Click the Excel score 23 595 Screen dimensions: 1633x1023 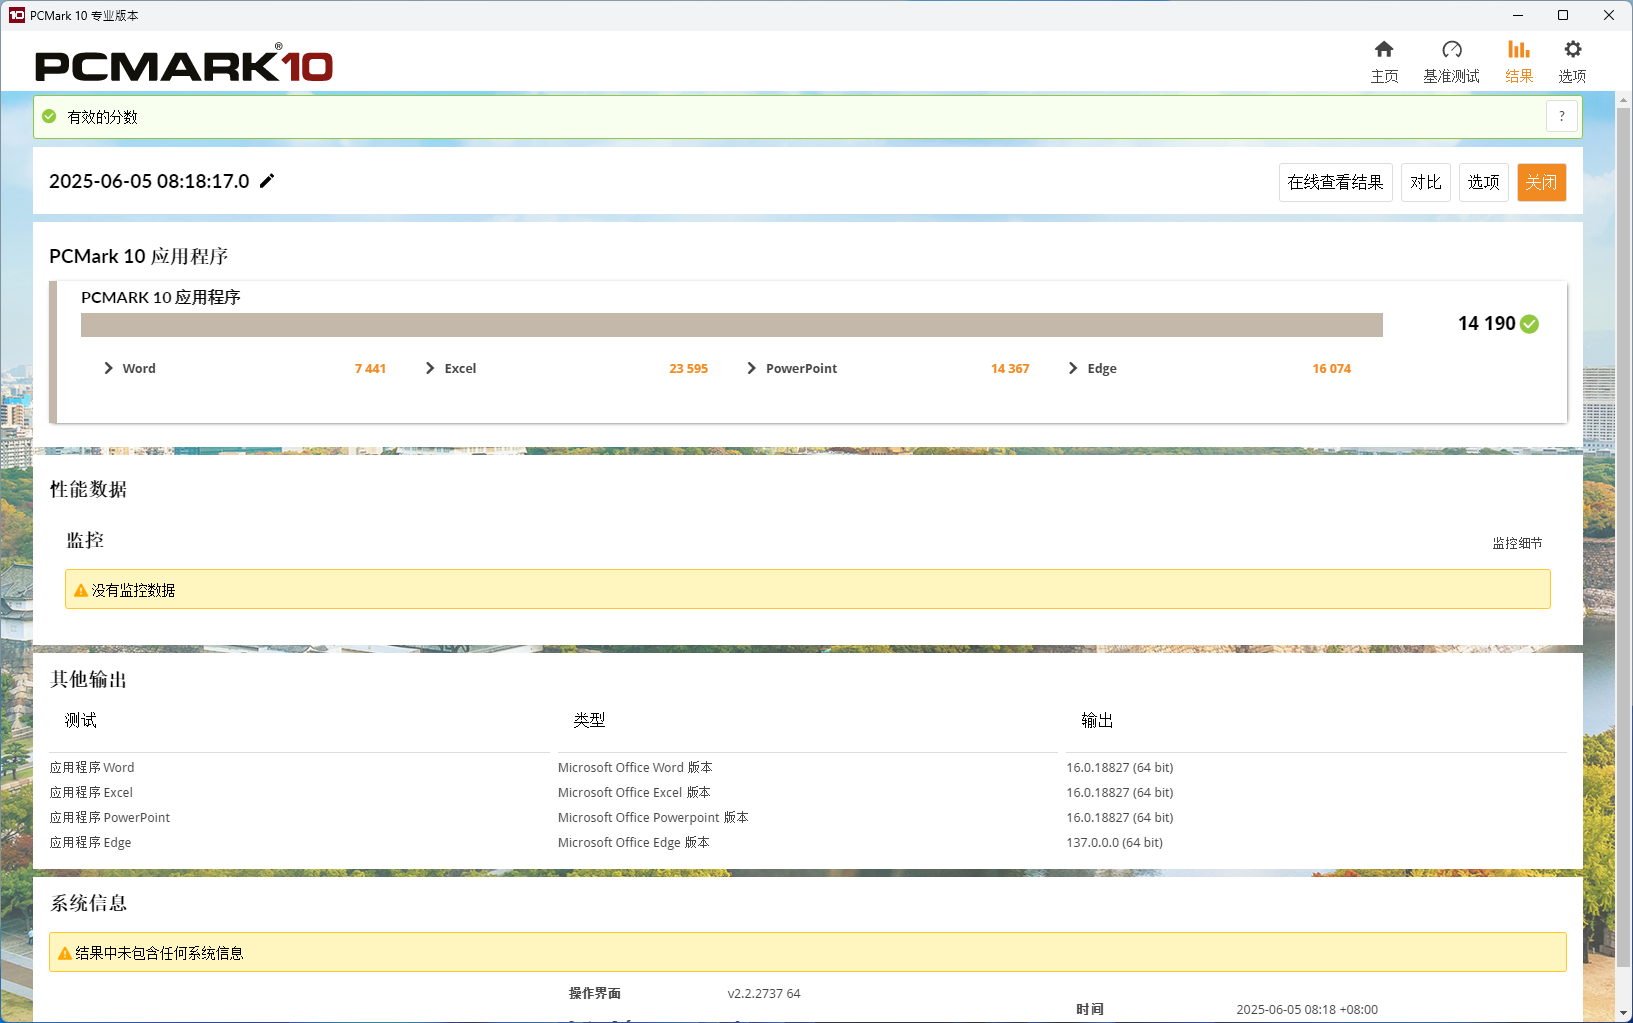tap(688, 368)
